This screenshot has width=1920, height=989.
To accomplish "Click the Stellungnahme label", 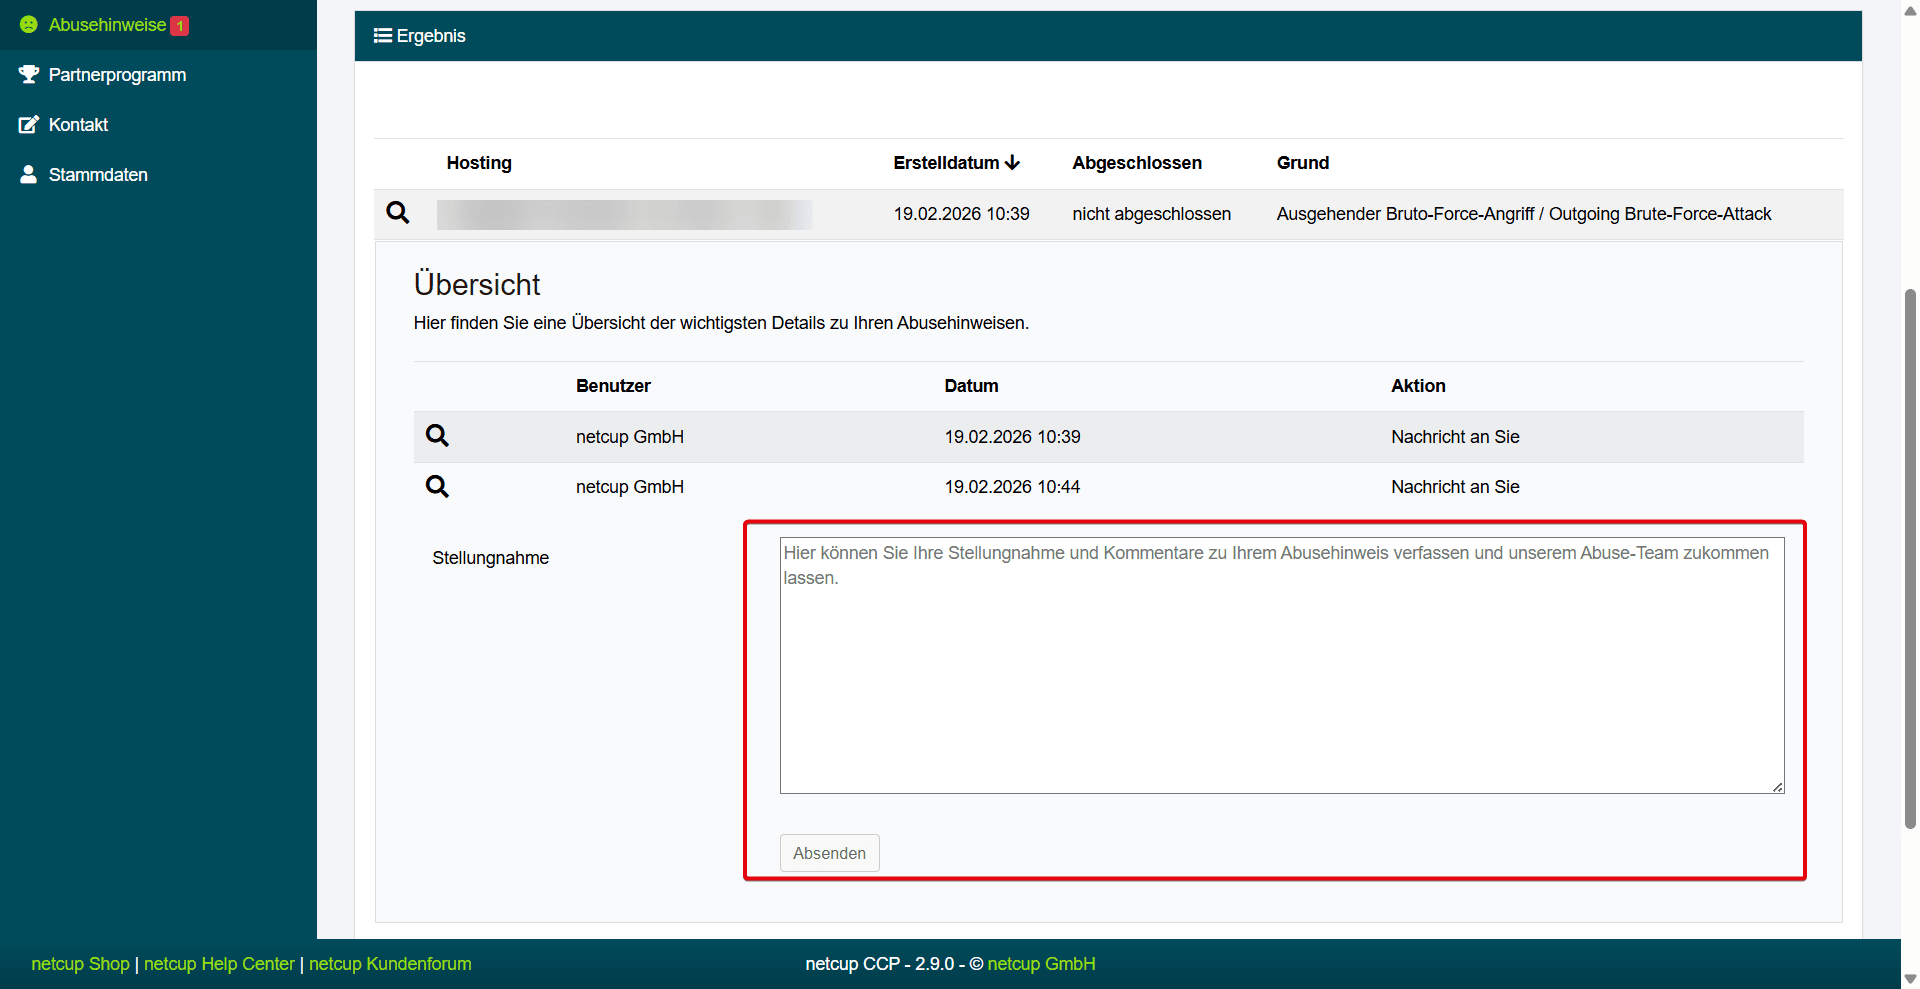I will 490,558.
